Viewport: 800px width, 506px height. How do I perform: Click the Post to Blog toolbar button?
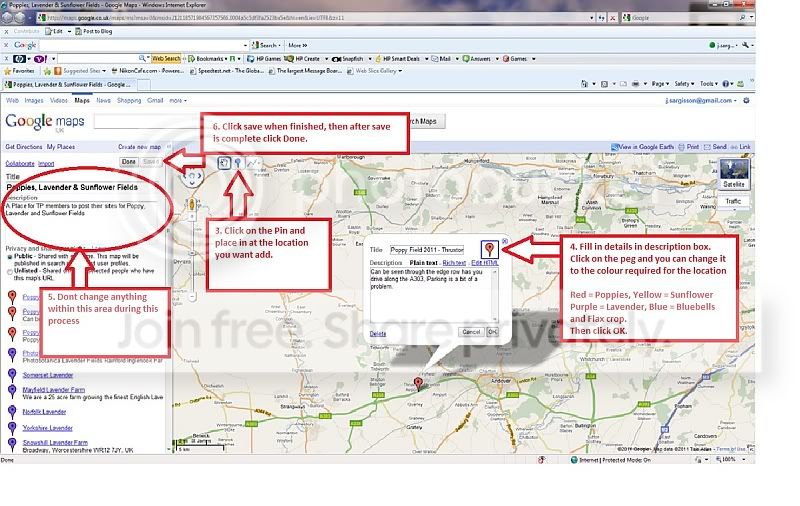93,31
